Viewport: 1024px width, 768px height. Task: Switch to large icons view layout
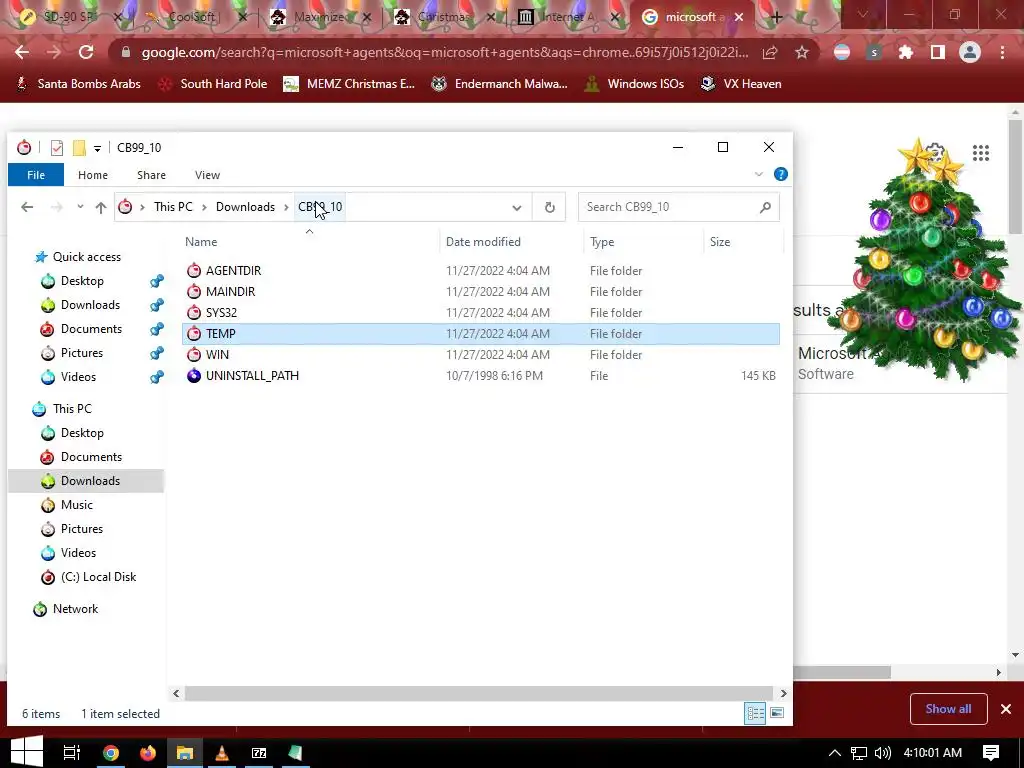click(x=776, y=713)
